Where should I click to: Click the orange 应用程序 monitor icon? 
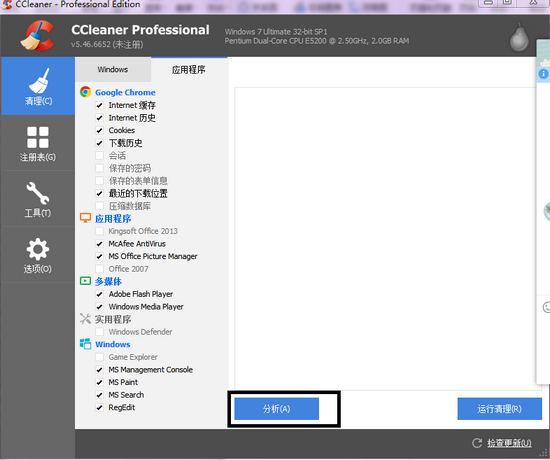coord(85,218)
